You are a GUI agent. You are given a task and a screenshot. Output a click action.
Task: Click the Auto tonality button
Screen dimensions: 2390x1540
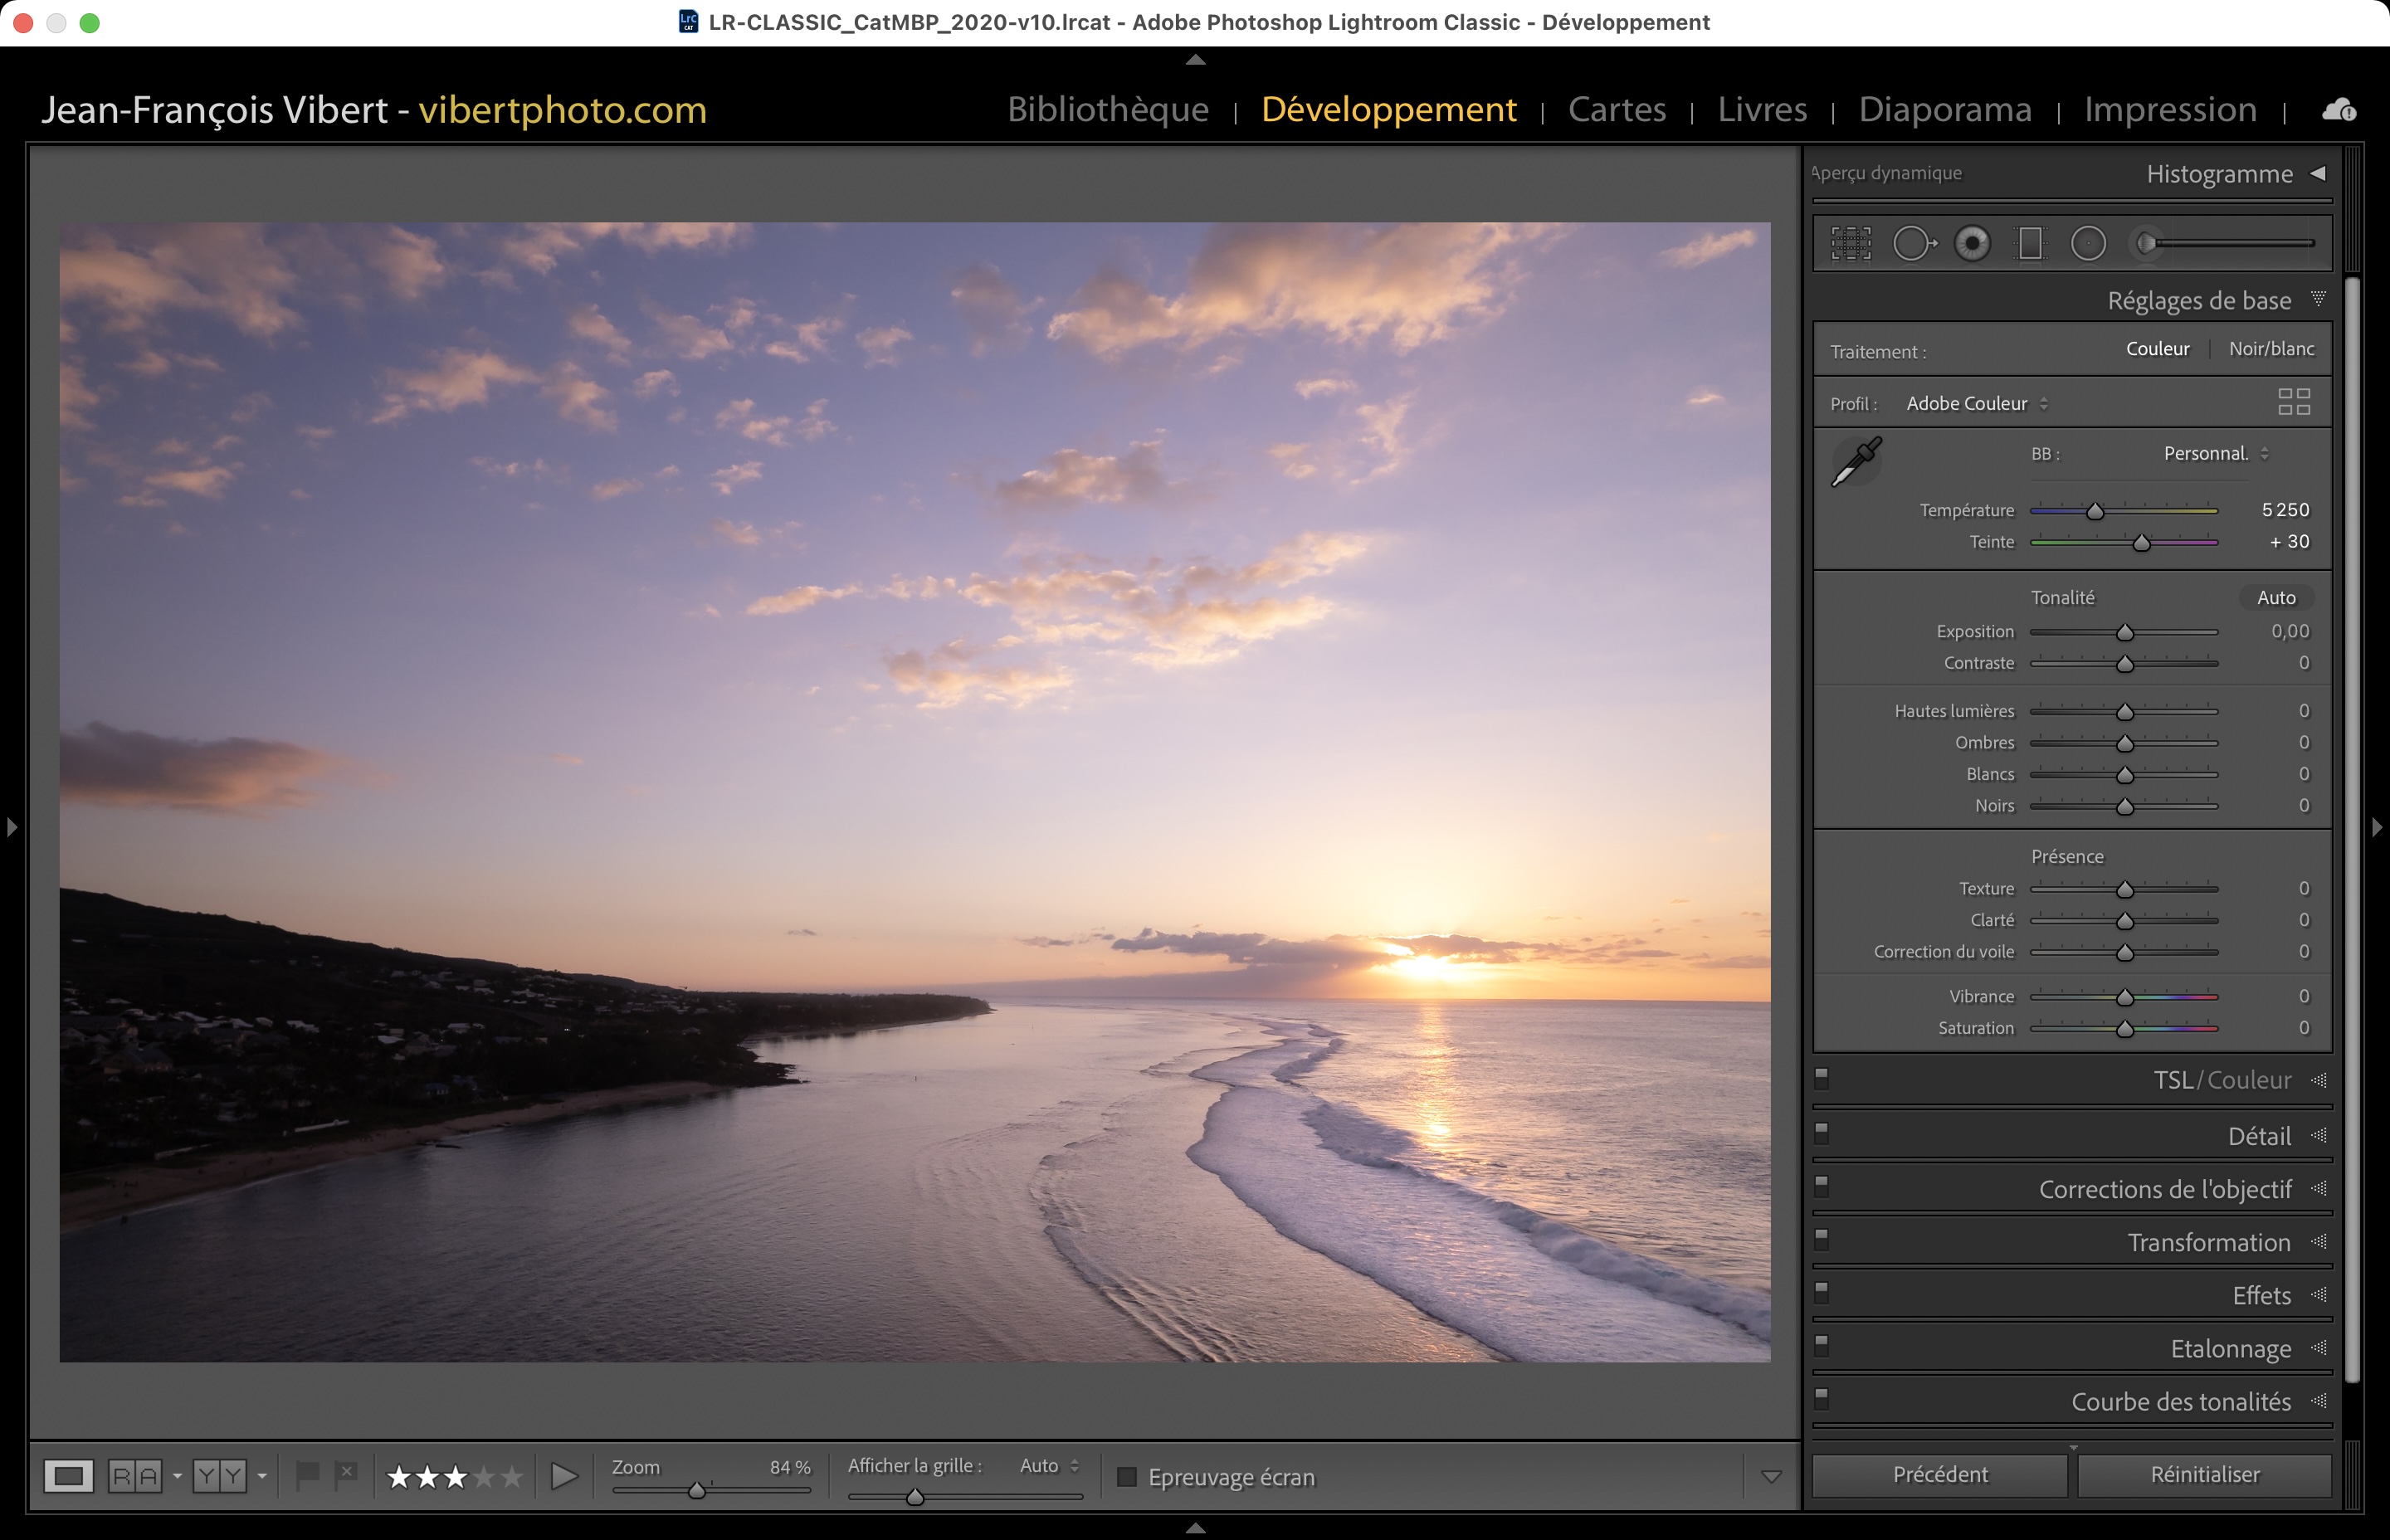click(2276, 598)
